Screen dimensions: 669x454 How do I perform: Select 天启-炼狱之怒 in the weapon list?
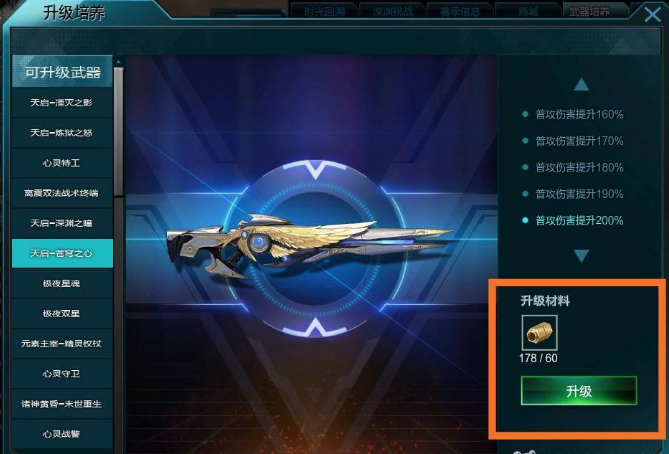(62, 133)
